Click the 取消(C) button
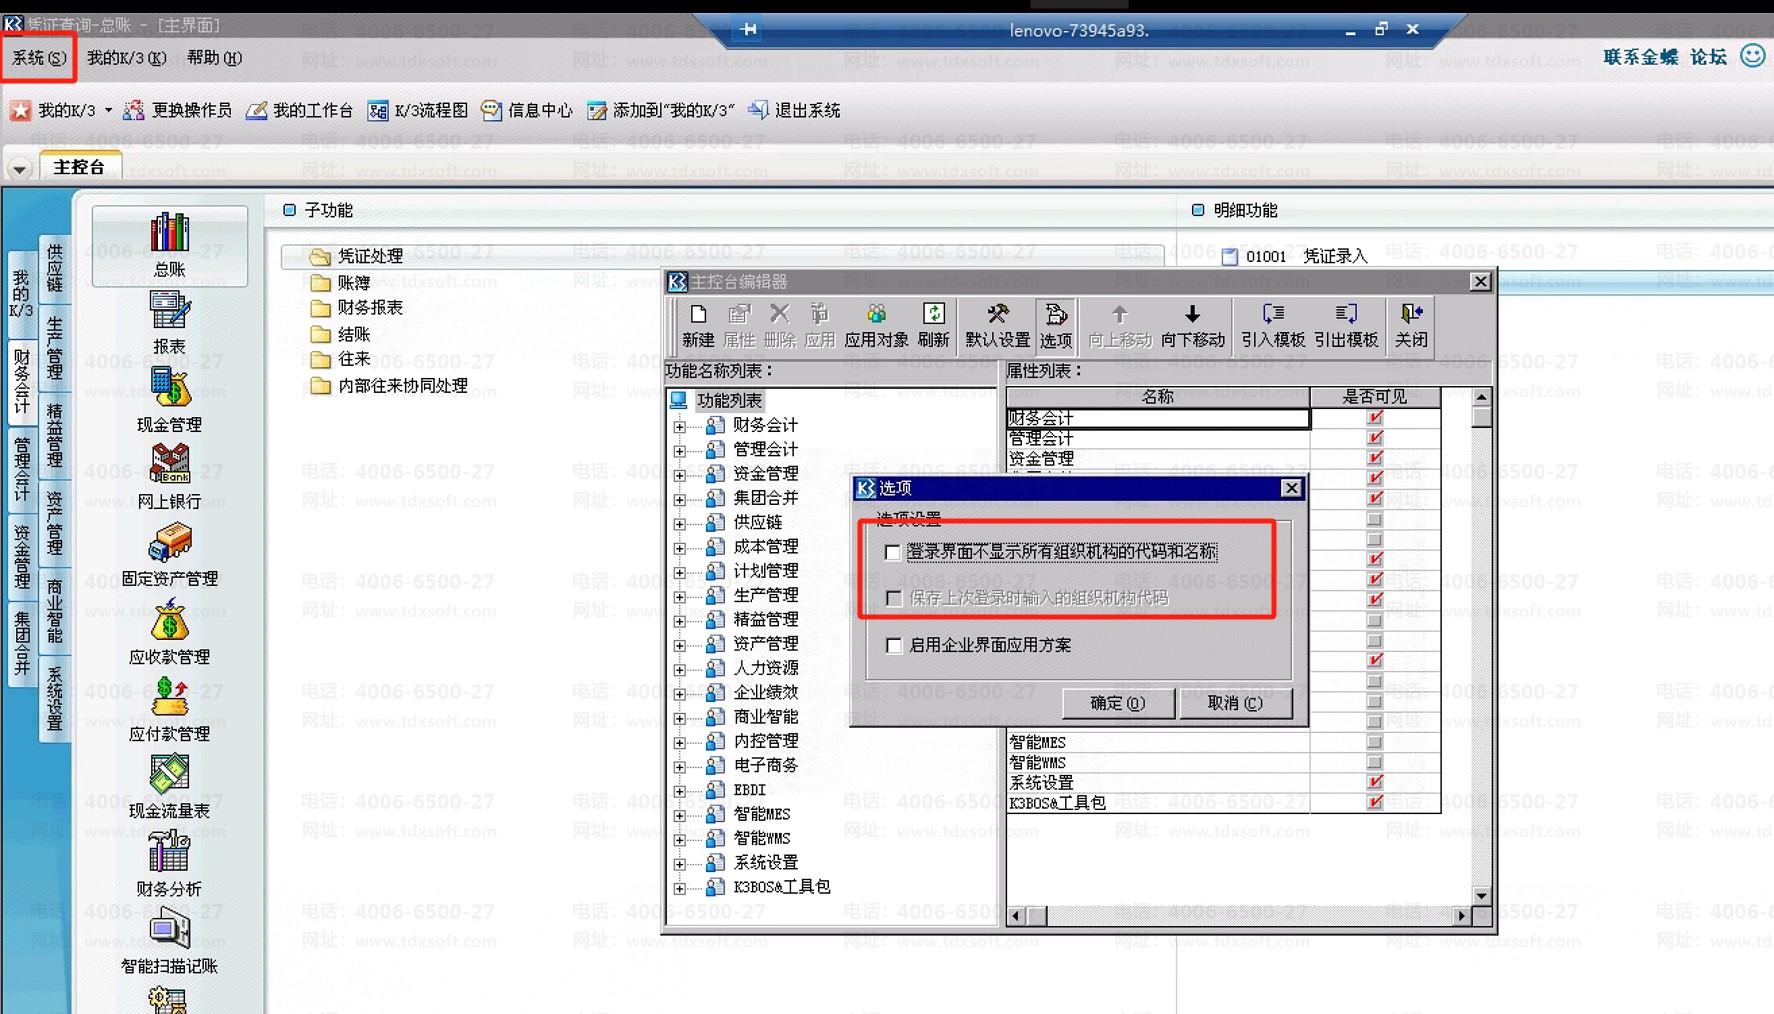 (1235, 703)
